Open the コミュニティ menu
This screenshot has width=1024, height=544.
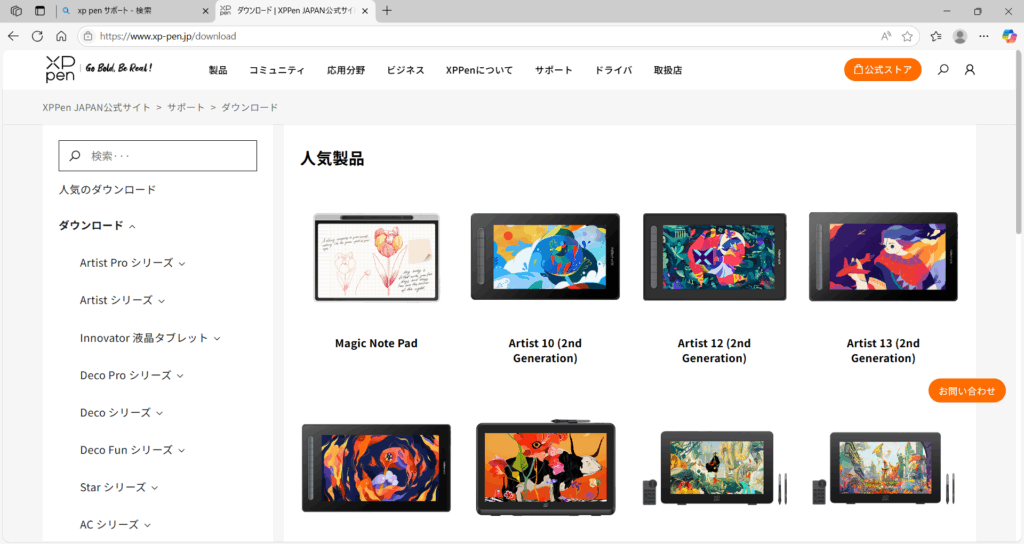click(x=277, y=70)
